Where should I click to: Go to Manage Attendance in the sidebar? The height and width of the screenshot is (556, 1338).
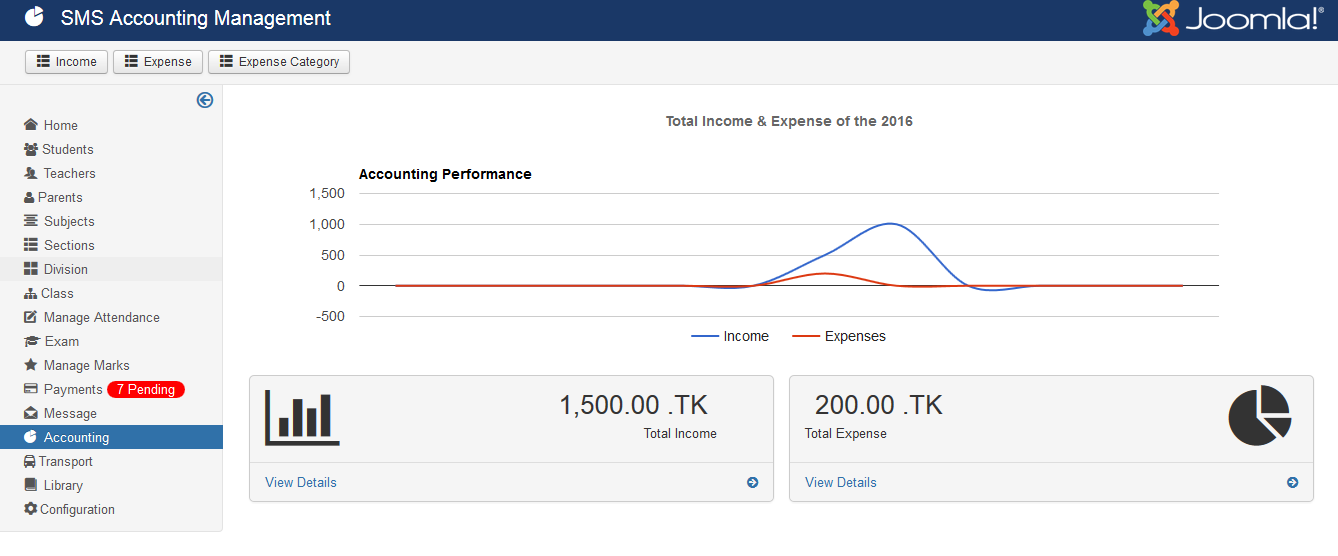[101, 317]
